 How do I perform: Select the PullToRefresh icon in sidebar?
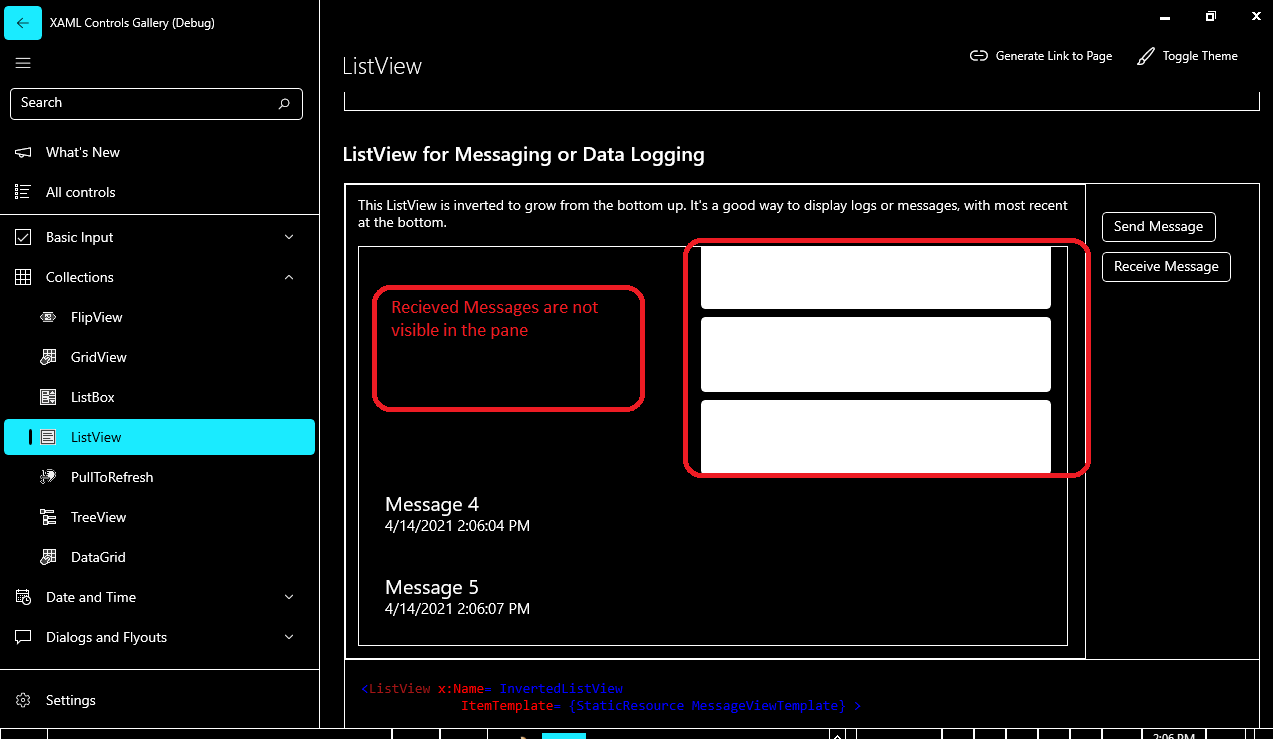48,477
